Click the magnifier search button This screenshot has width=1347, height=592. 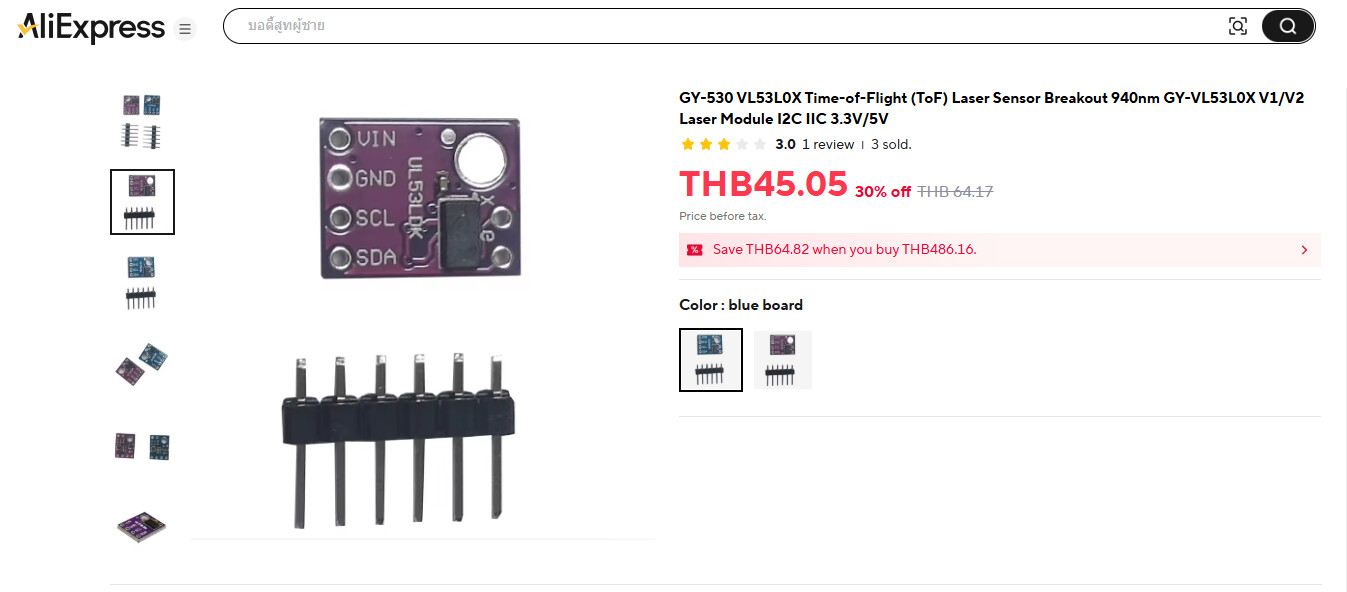1288,27
